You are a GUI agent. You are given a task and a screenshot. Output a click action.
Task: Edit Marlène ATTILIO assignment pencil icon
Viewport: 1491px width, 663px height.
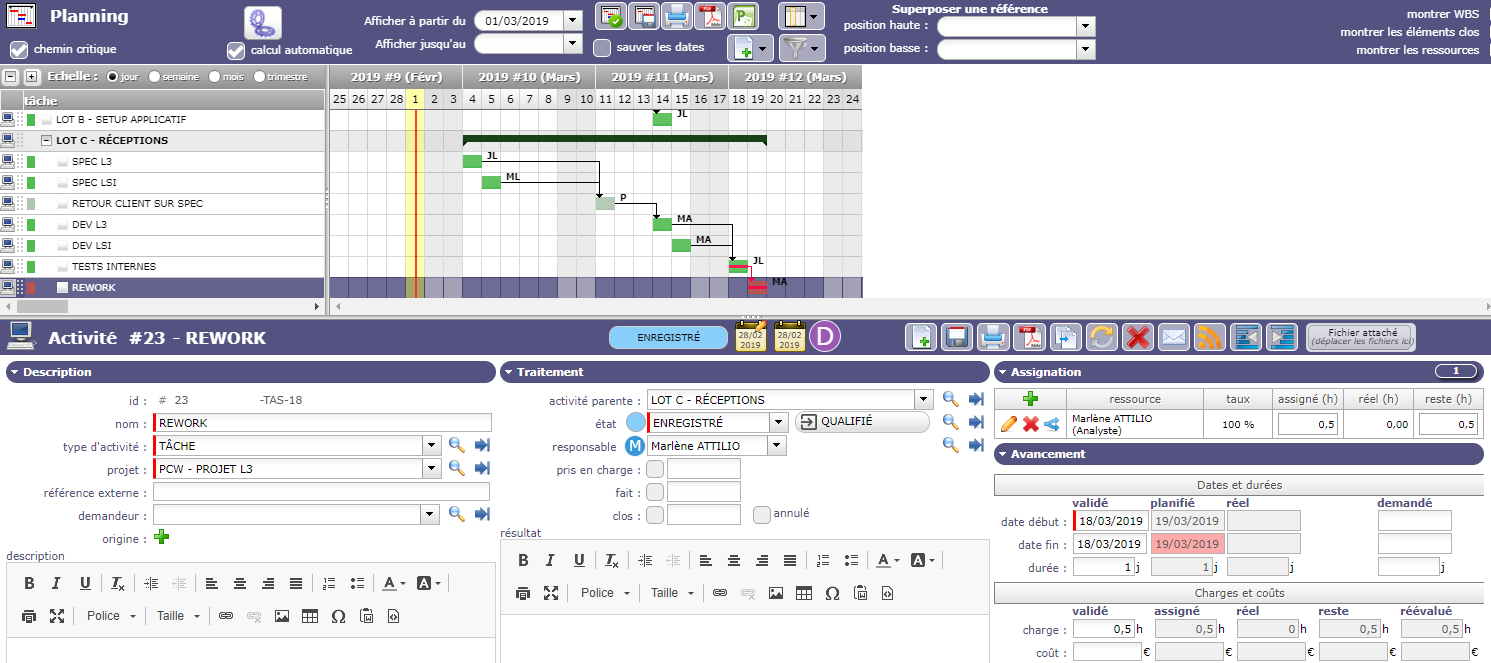coord(1009,425)
